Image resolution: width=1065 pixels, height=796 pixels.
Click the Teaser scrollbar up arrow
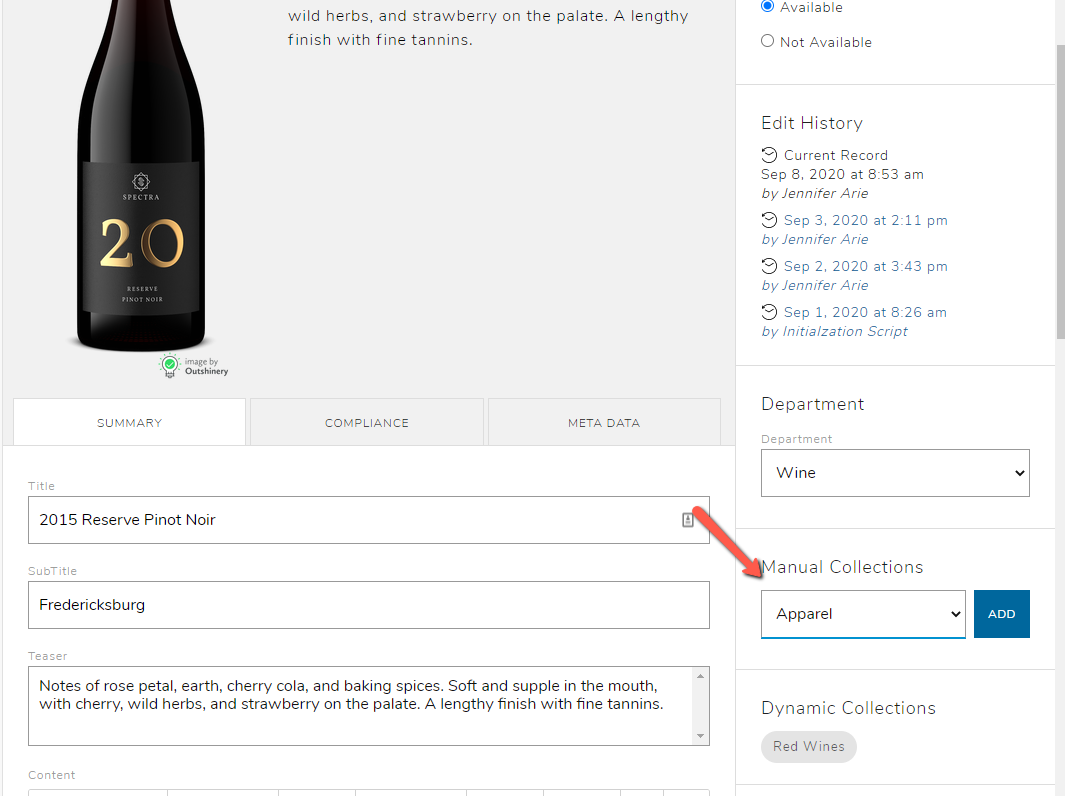(x=700, y=676)
